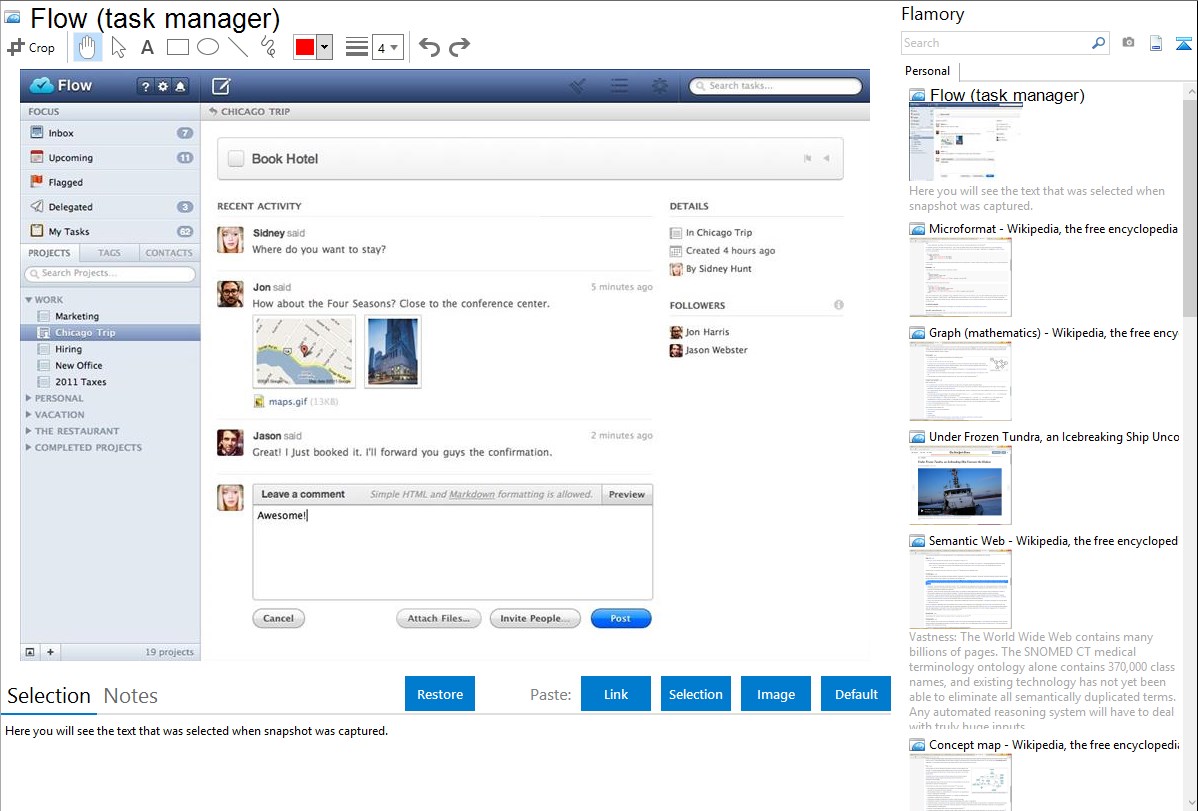This screenshot has height=811, width=1198.
Task: Open the Upcoming focus item
Action: tap(111, 157)
